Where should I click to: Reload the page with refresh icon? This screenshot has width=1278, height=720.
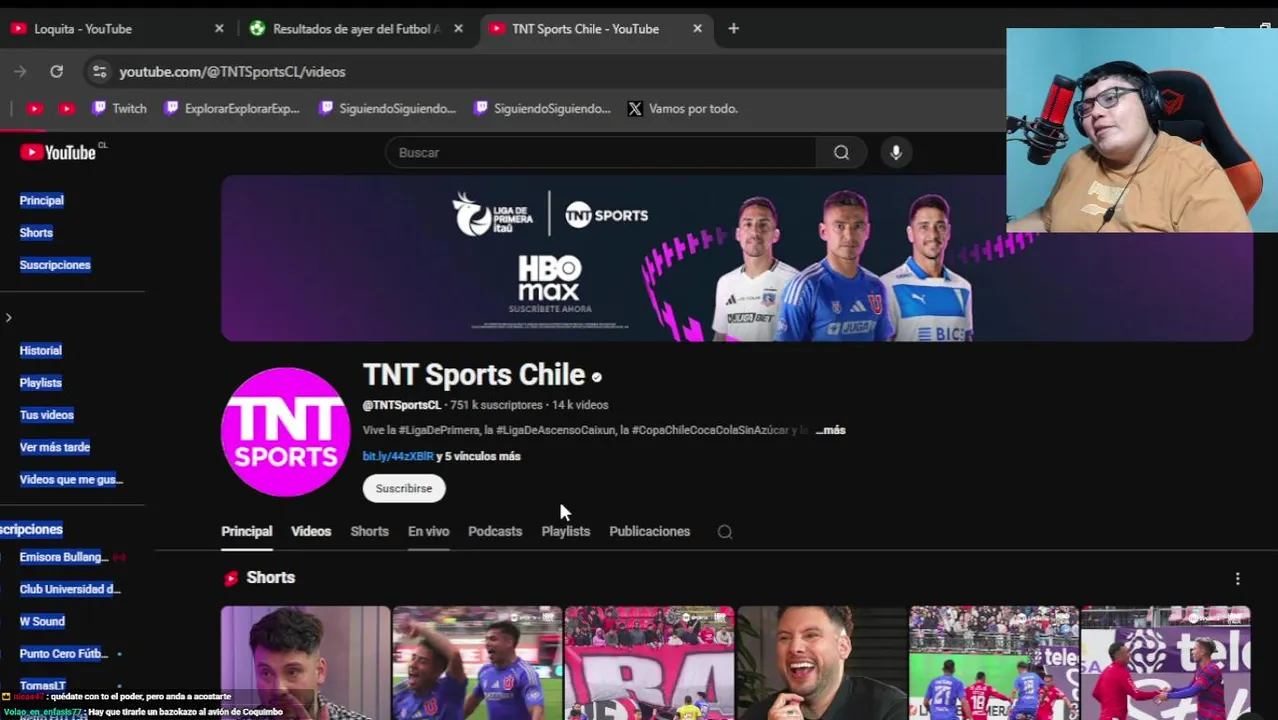(x=57, y=72)
